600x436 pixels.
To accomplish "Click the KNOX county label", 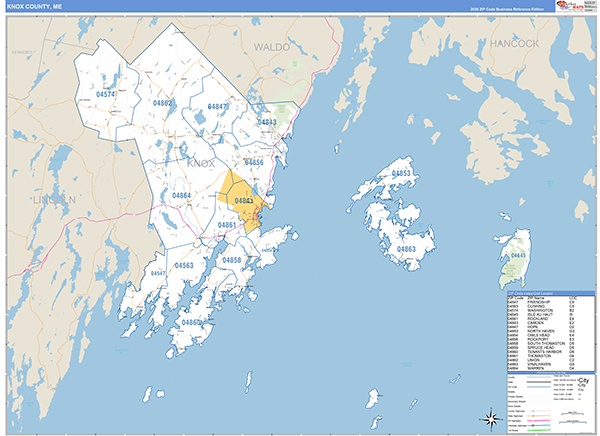I will [201, 163].
